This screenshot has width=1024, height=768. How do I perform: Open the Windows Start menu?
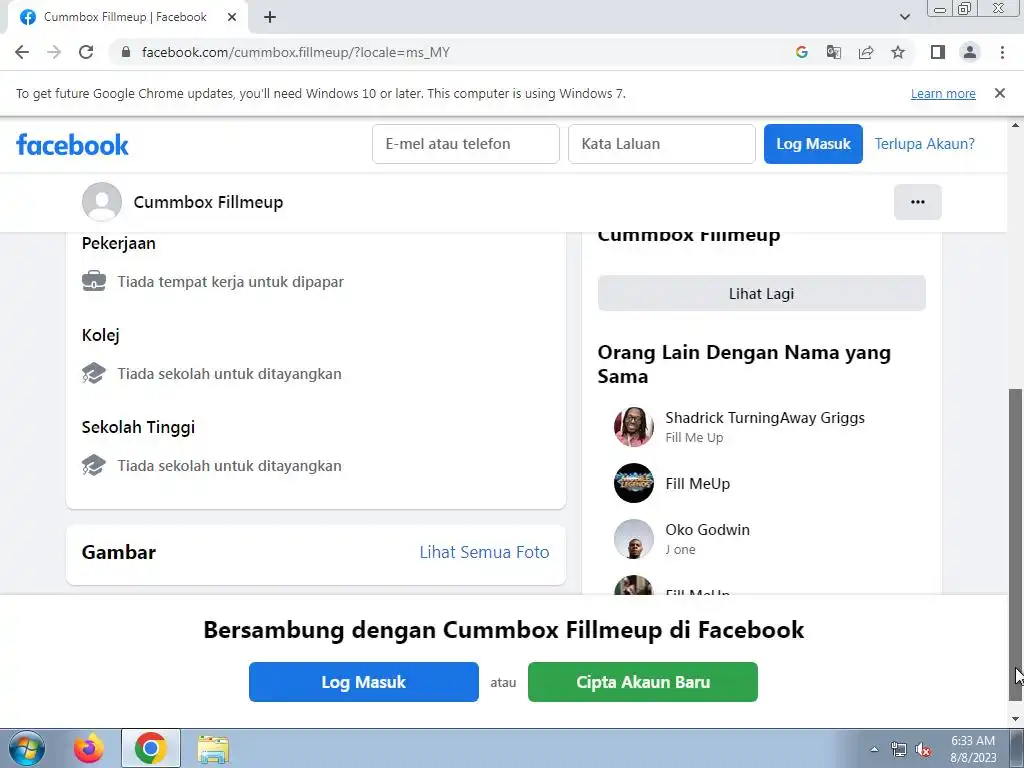(27, 748)
